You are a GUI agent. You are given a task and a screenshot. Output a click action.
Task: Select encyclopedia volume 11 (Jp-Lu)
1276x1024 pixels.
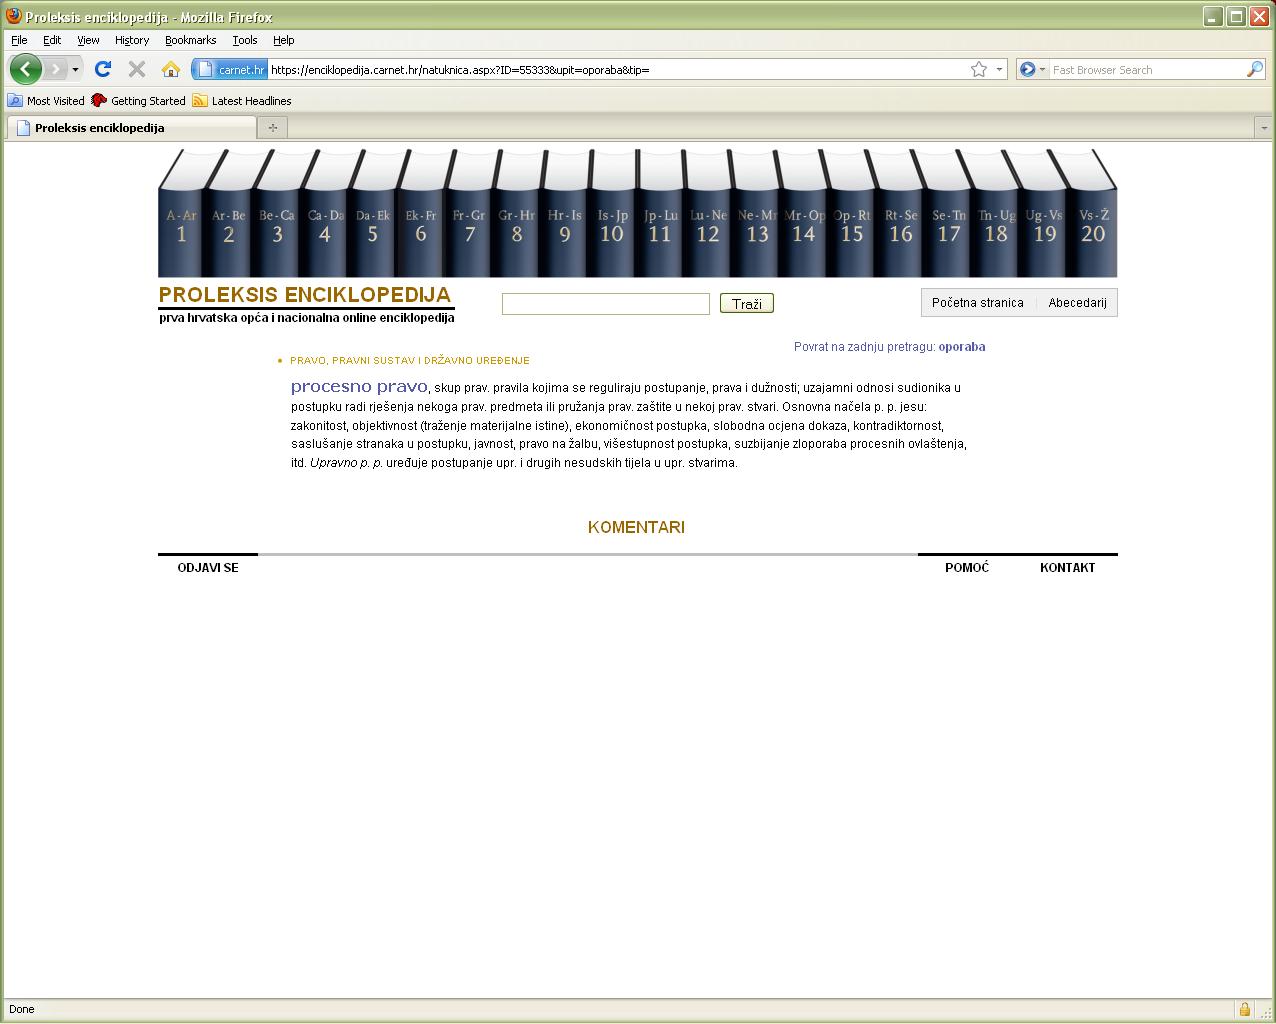point(661,213)
